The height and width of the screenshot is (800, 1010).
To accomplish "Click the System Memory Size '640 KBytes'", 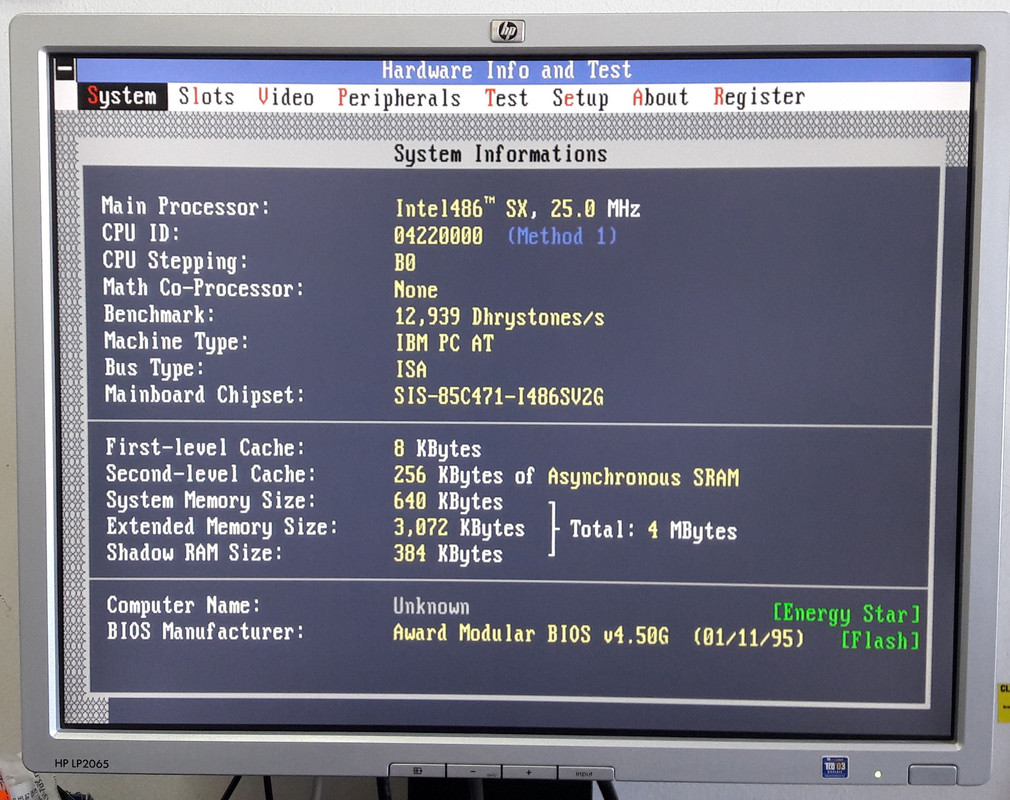I will click(x=448, y=502).
